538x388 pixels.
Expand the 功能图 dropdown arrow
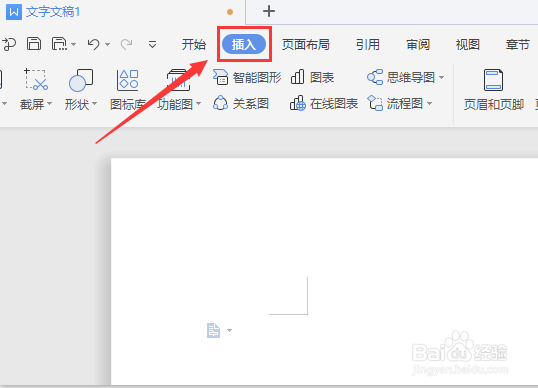pyautogui.click(x=198, y=103)
